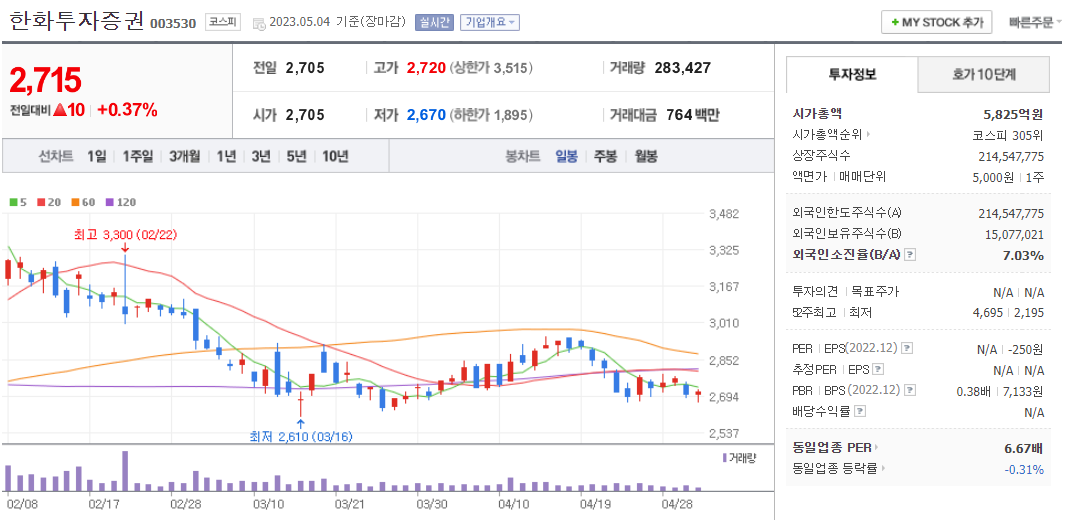Switch to the 호가10단계 tab

(x=984, y=74)
